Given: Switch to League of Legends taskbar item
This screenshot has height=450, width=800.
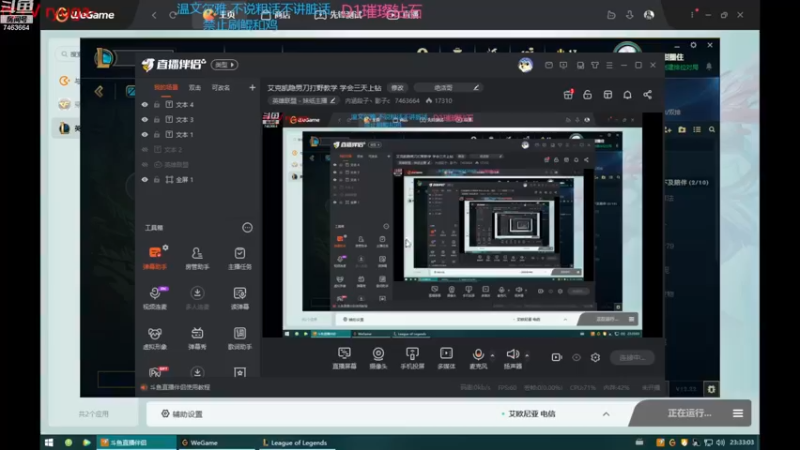Looking at the screenshot, I should (x=295, y=442).
